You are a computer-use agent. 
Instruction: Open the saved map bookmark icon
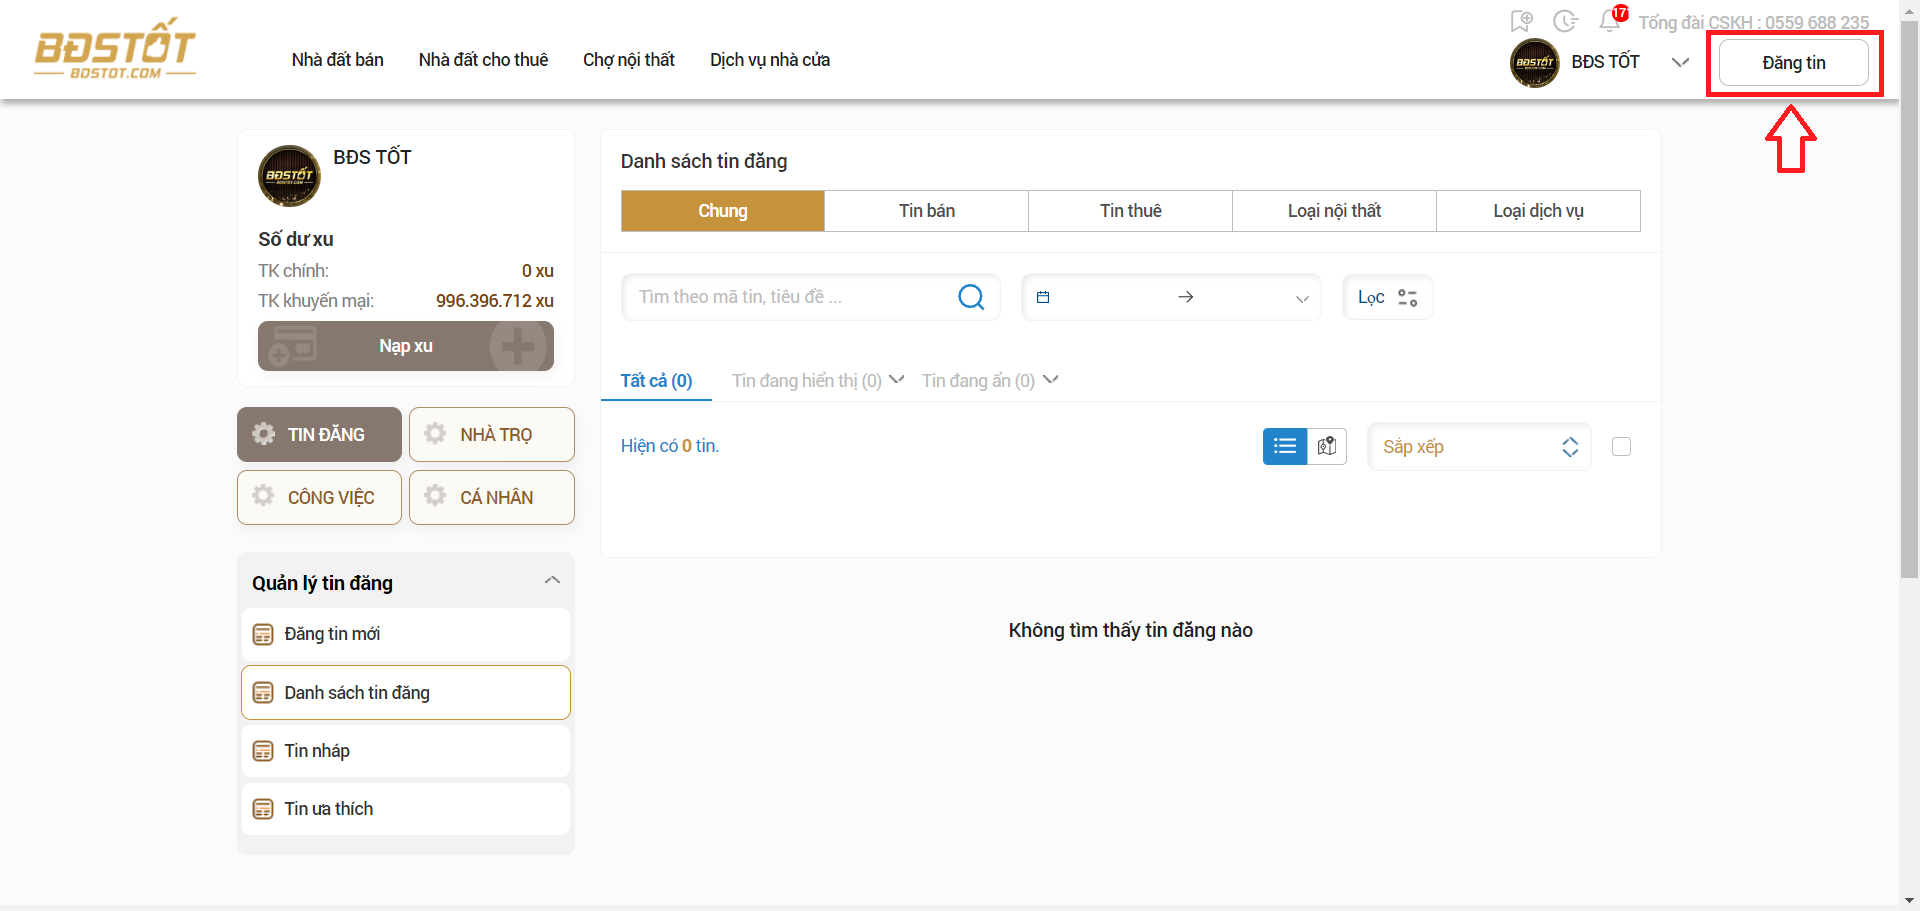pyautogui.click(x=1521, y=21)
